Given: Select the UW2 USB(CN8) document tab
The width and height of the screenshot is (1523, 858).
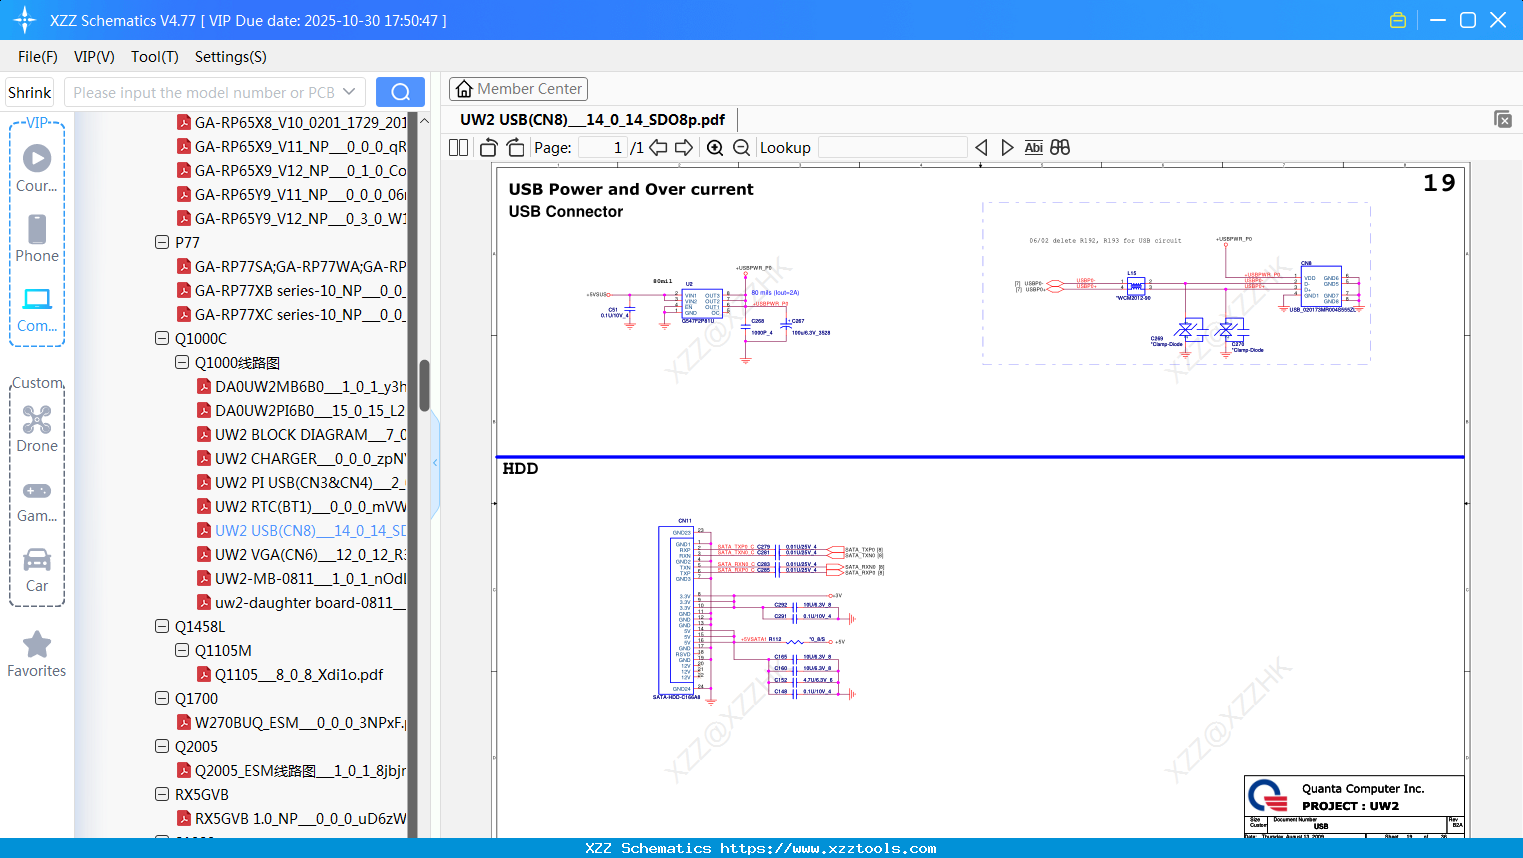Looking at the screenshot, I should point(592,120).
